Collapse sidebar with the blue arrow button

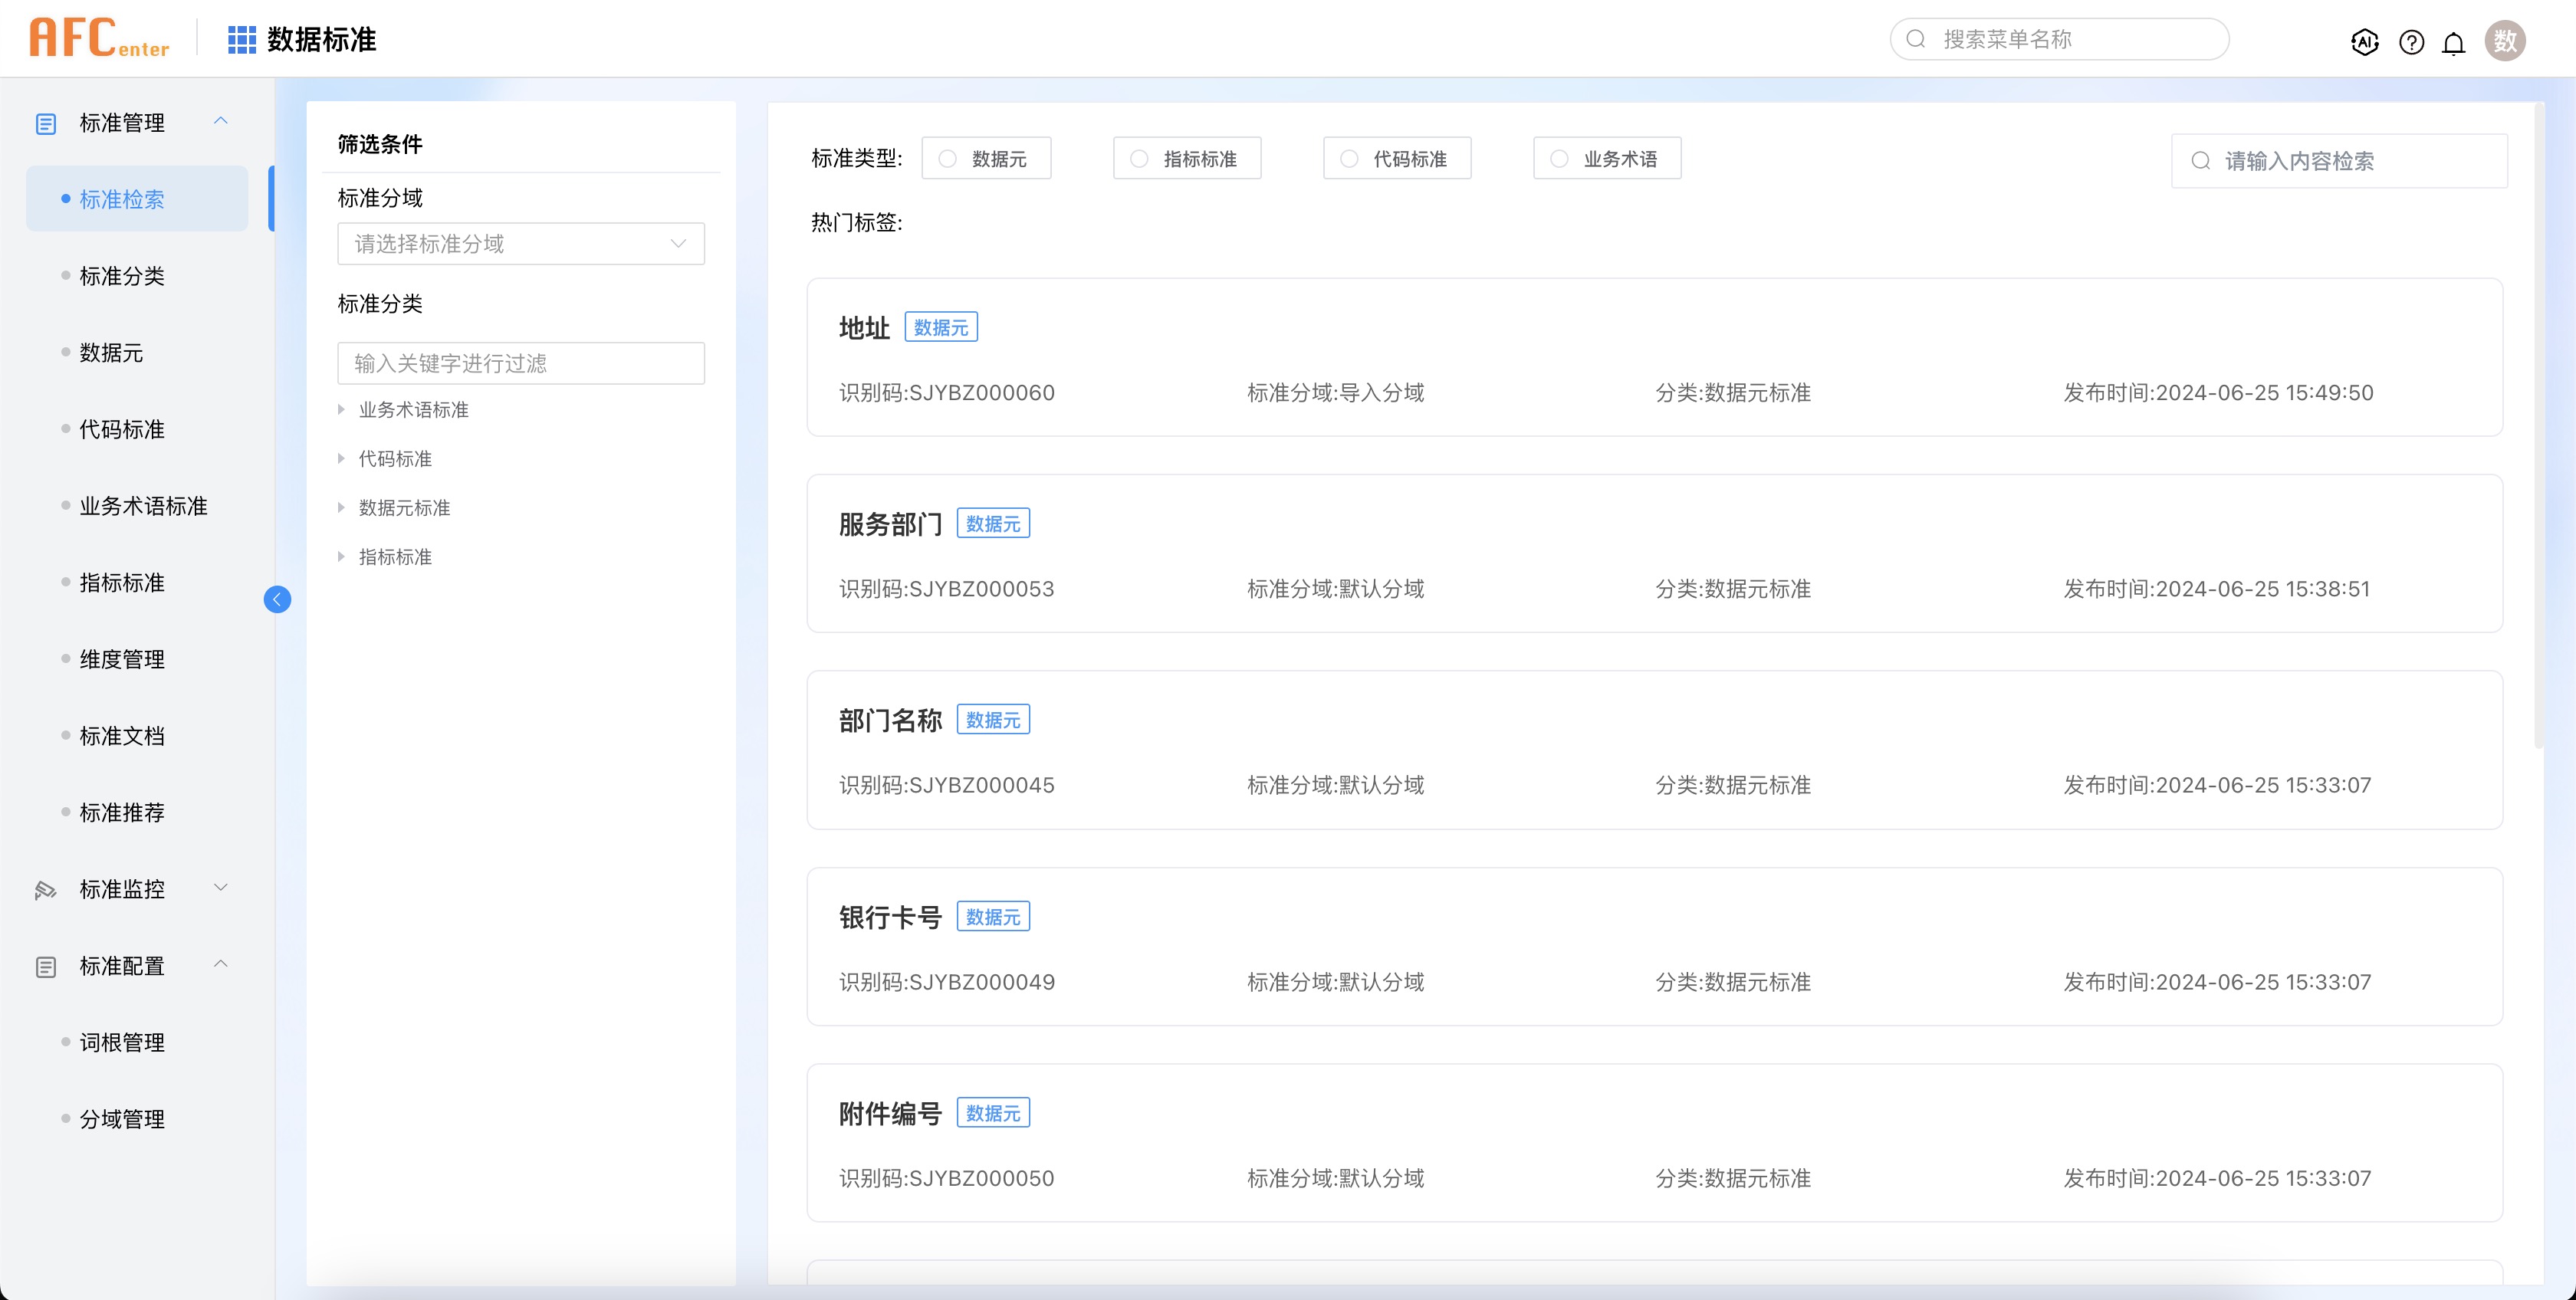277,599
